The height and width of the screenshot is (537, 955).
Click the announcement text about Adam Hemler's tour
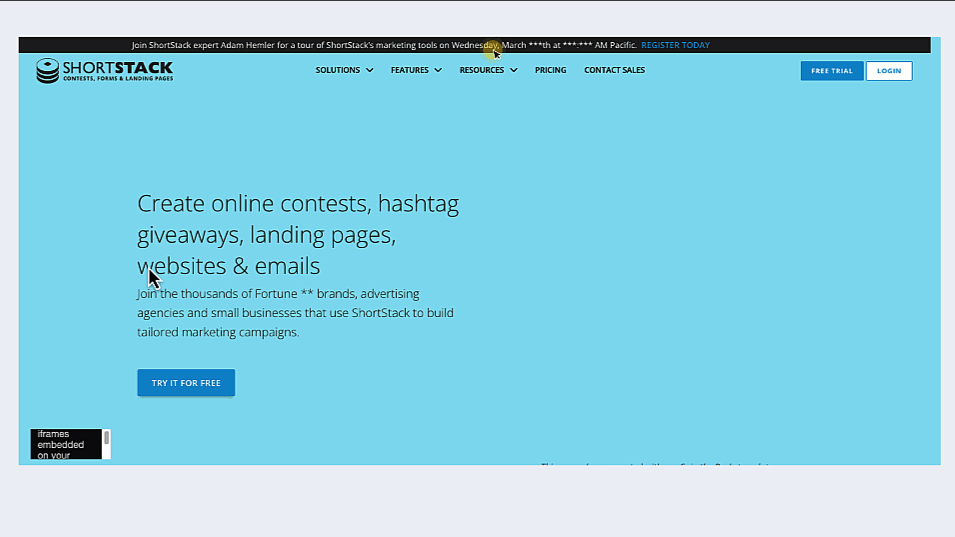click(x=384, y=45)
